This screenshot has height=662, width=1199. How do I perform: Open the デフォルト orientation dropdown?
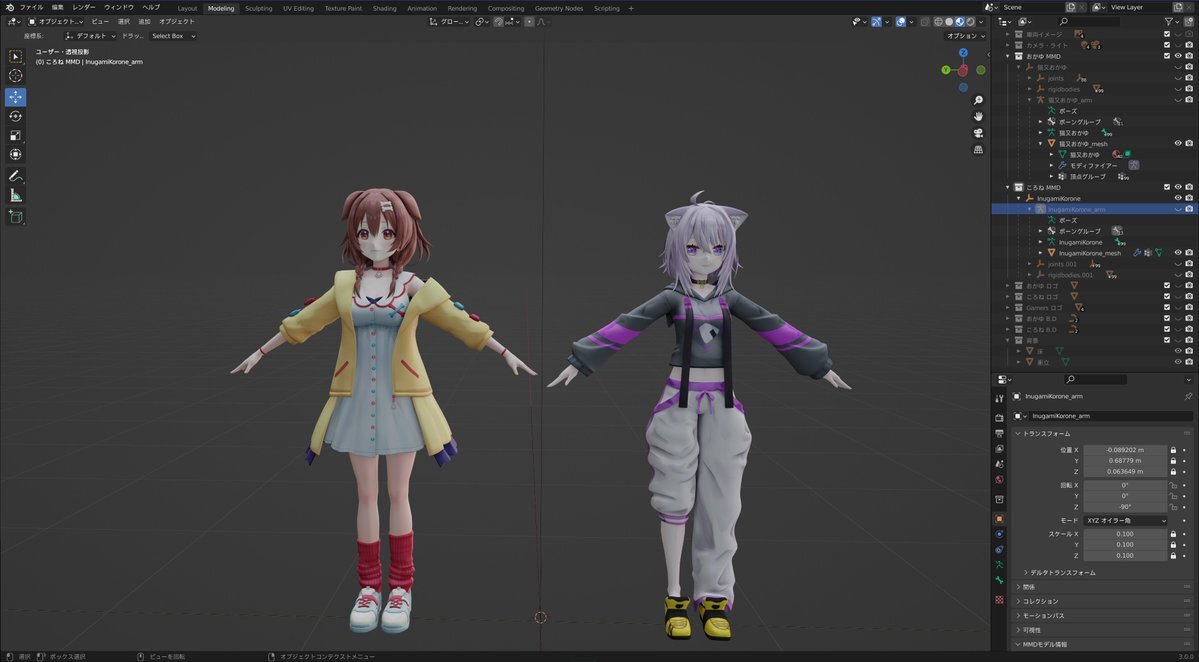click(91, 36)
